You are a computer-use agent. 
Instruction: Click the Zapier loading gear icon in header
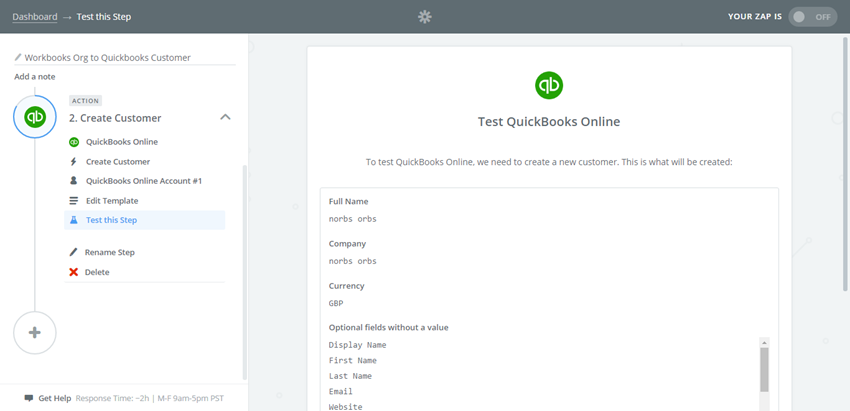[x=424, y=17]
